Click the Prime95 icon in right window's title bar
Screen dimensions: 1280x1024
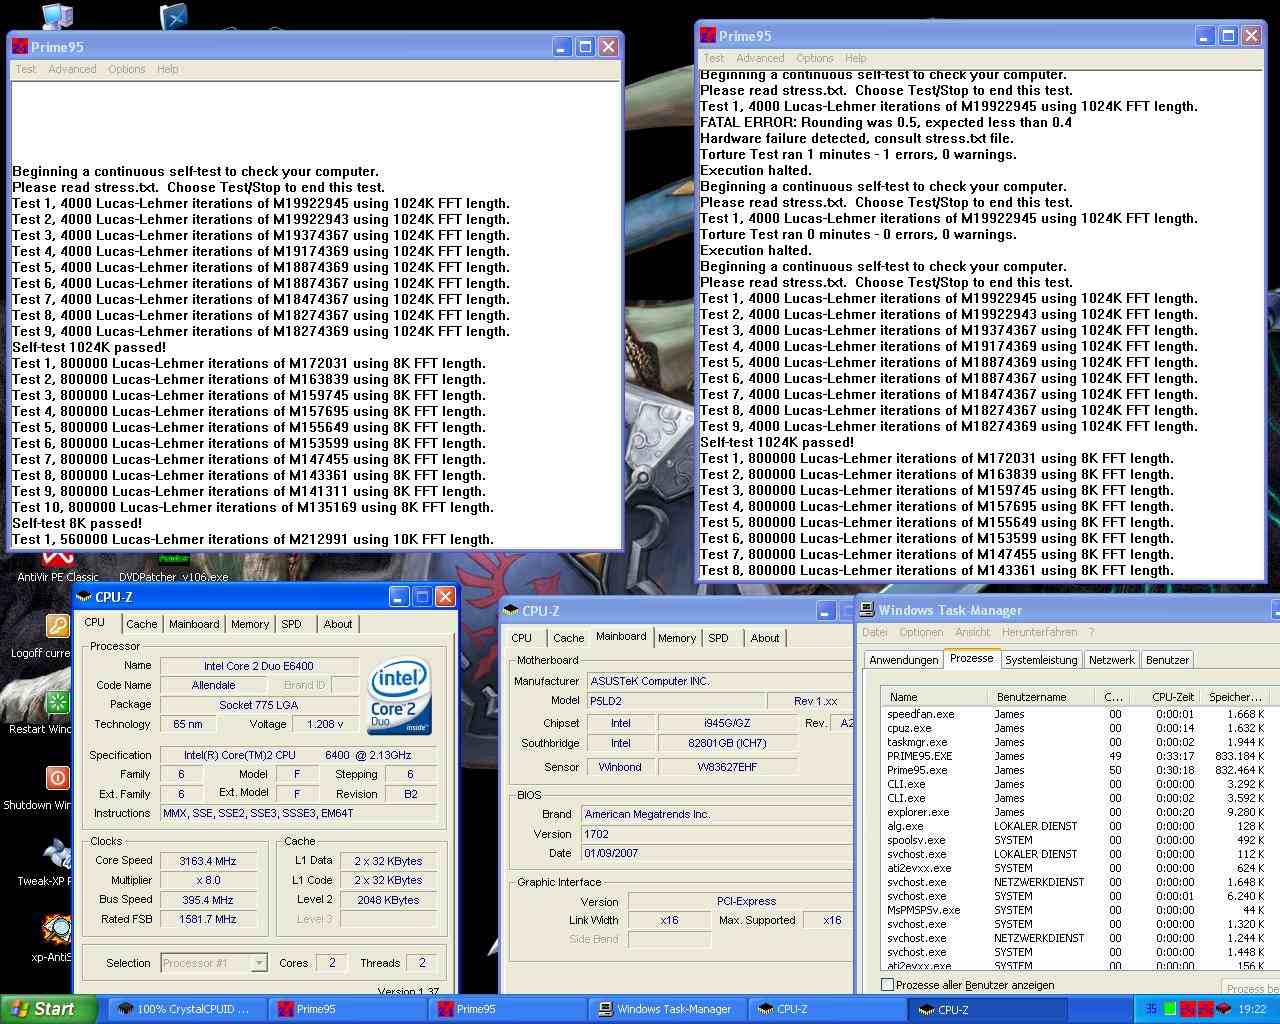tap(708, 36)
